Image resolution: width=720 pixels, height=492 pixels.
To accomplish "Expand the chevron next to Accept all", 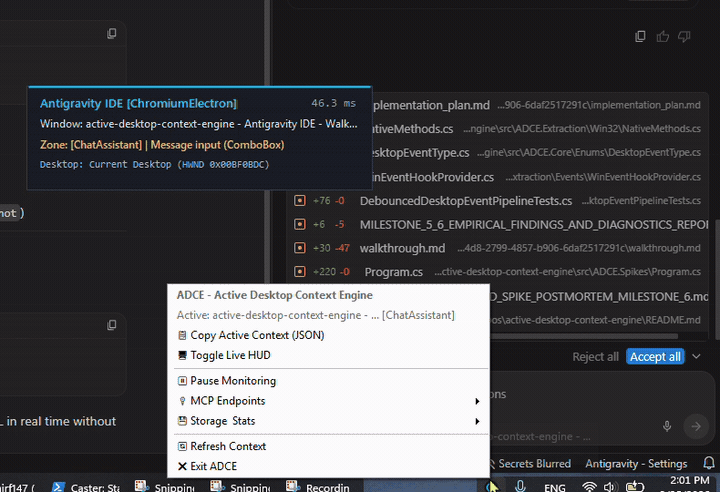I will coord(696,356).
